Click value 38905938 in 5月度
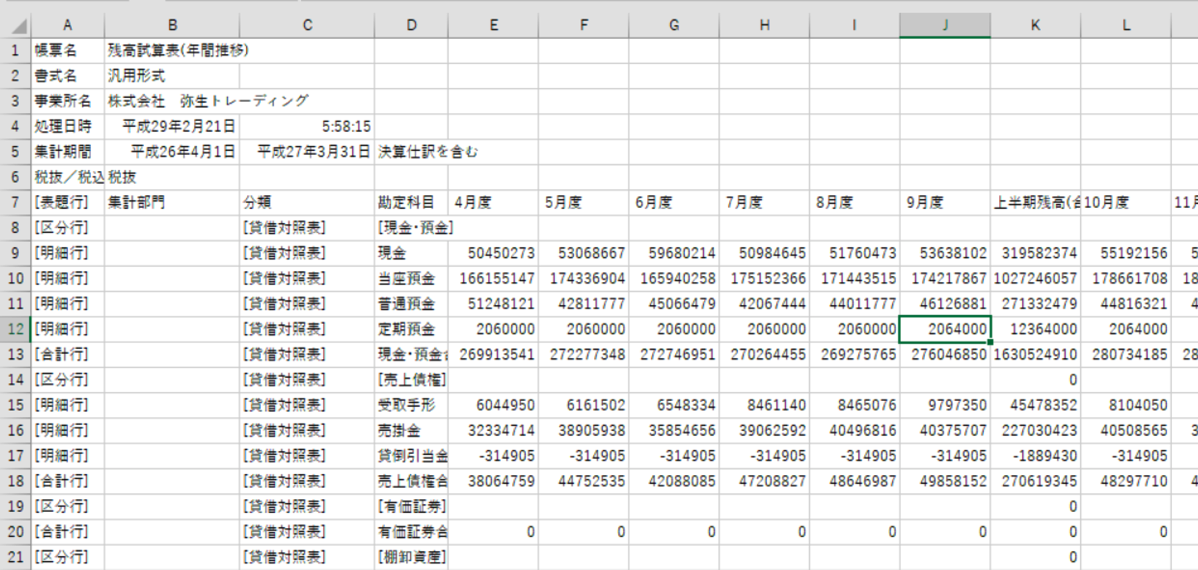The height and width of the screenshot is (570, 1198). click(584, 431)
